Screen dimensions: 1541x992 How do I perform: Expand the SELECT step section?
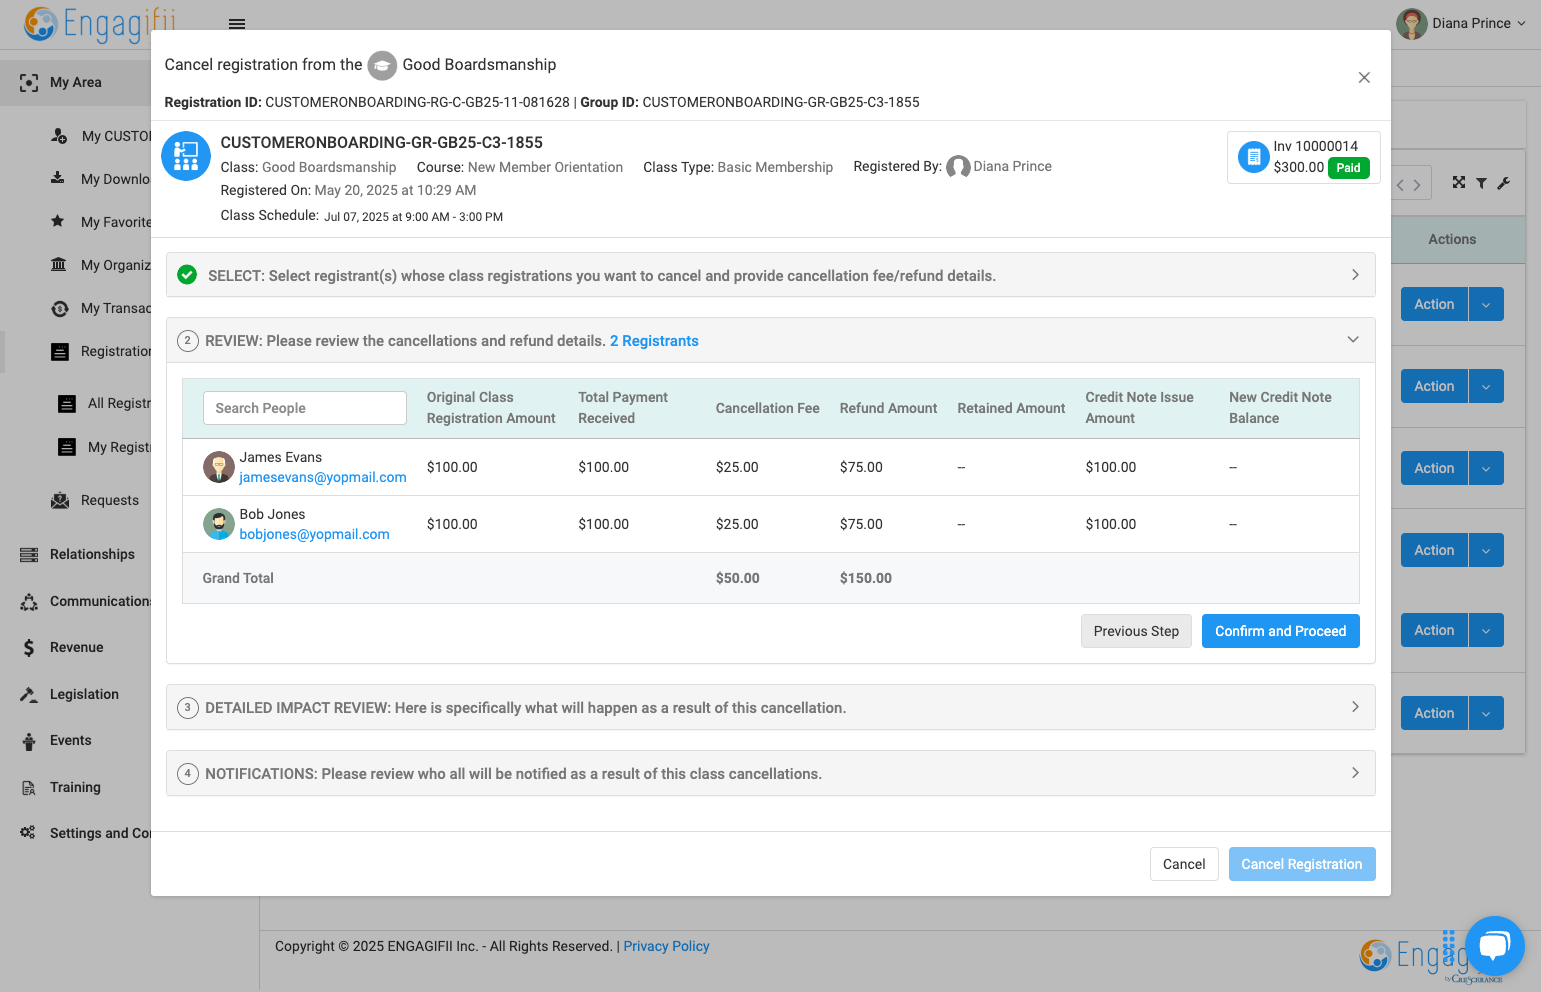(770, 275)
